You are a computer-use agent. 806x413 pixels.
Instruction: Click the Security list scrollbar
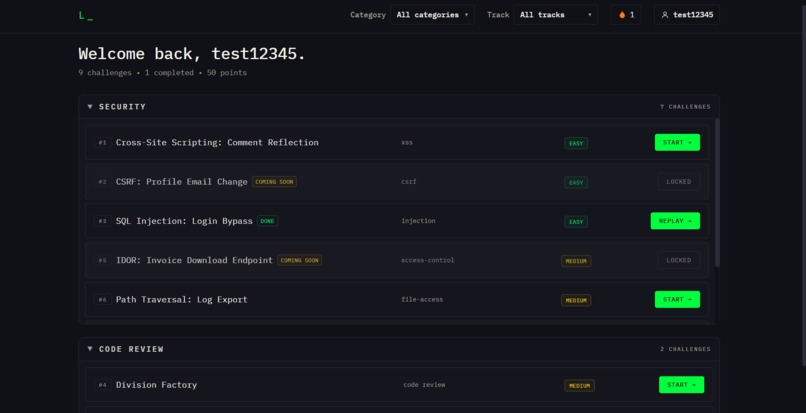tap(717, 193)
